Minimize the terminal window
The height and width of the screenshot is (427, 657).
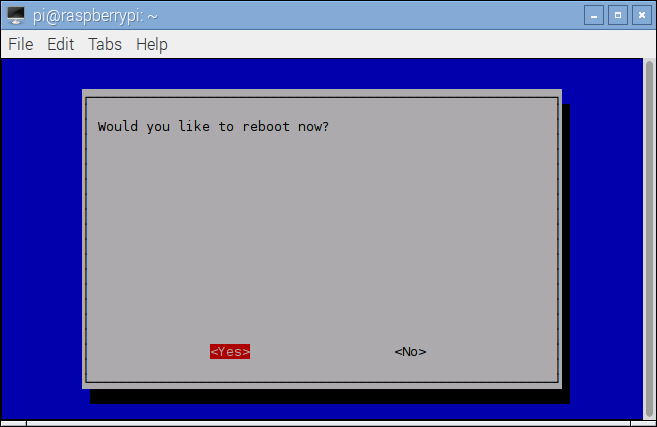pos(594,16)
